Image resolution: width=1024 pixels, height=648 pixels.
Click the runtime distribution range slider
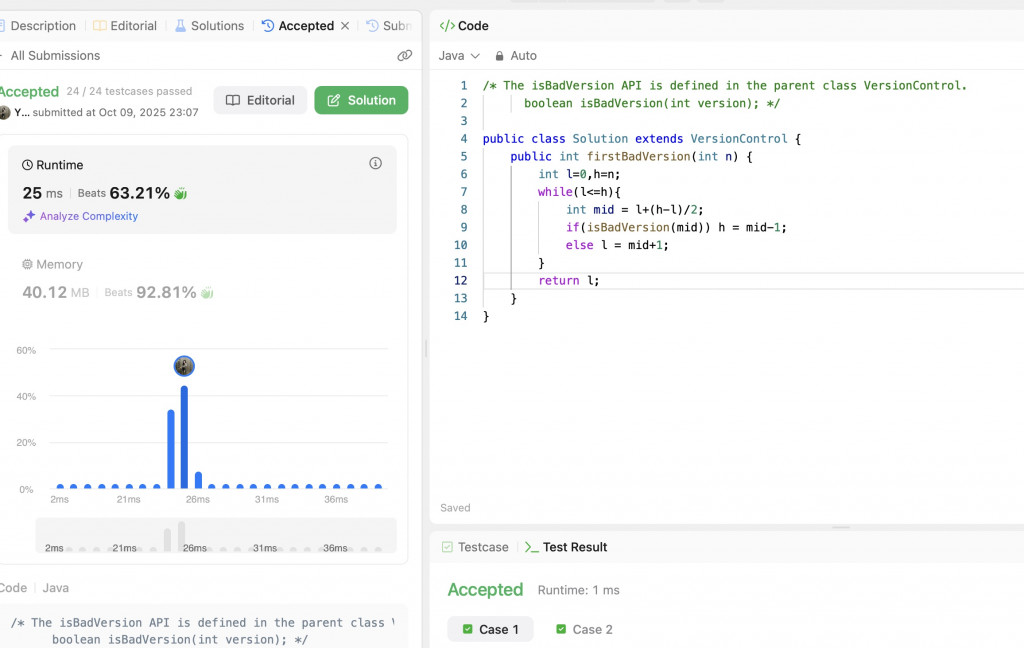[x=215, y=535]
